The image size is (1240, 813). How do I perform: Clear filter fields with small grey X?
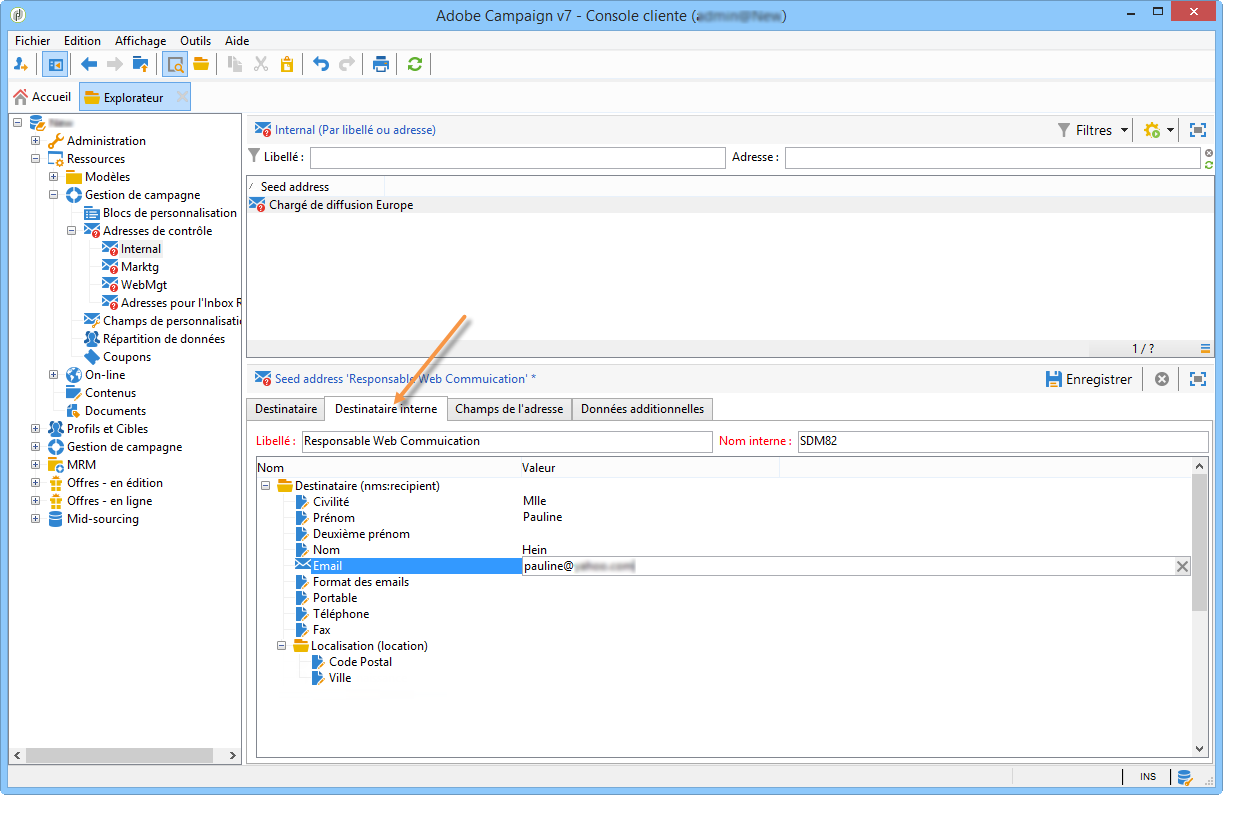click(x=1209, y=152)
